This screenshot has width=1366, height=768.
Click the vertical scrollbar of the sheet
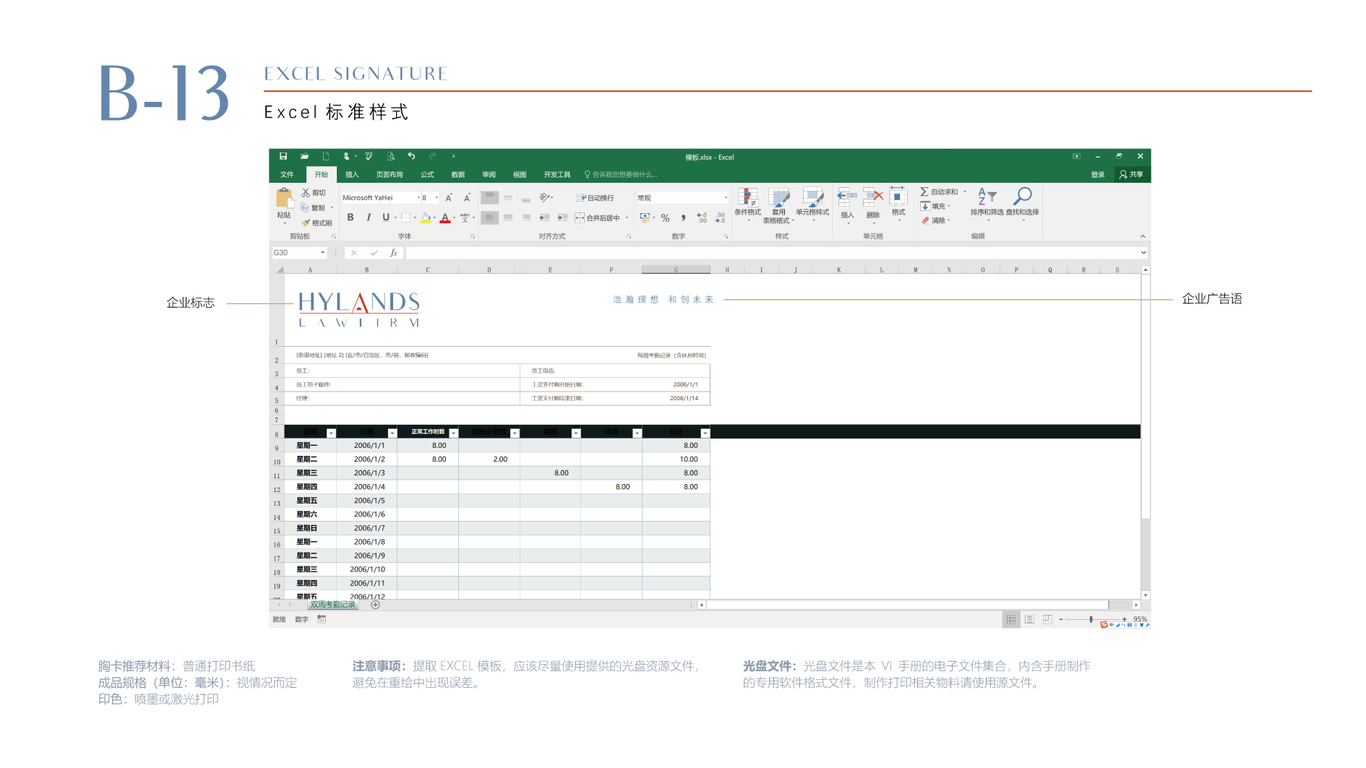click(x=1146, y=432)
